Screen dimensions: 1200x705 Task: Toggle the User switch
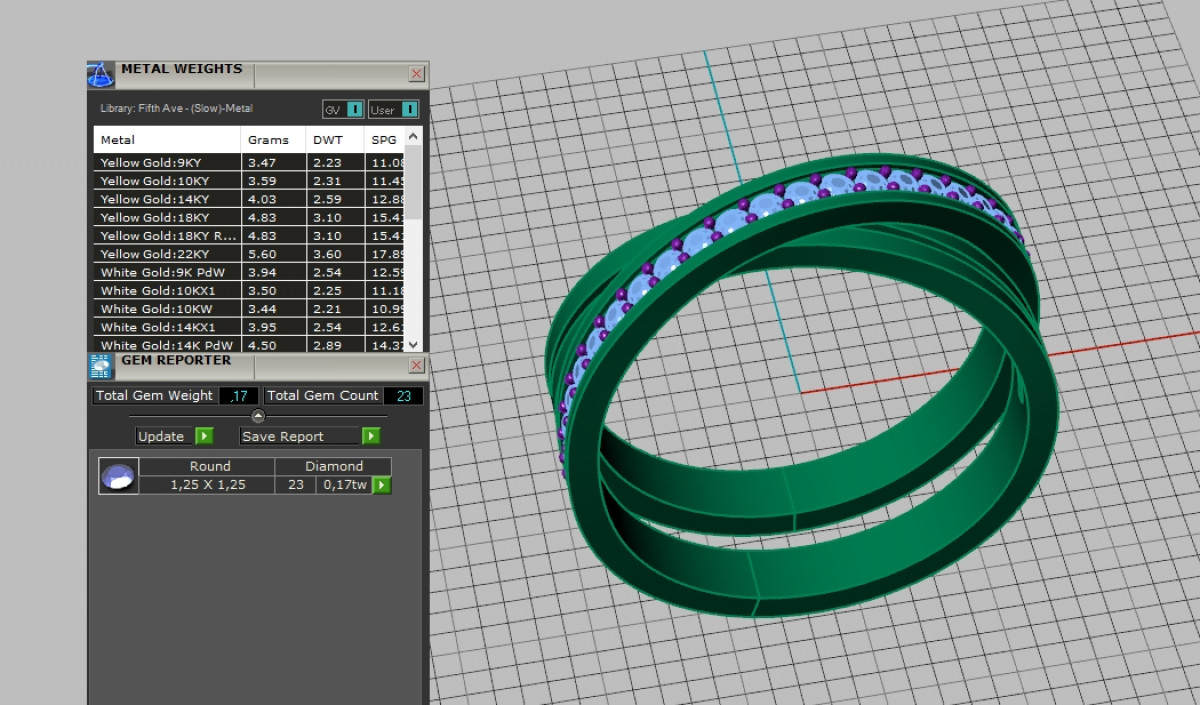(409, 110)
